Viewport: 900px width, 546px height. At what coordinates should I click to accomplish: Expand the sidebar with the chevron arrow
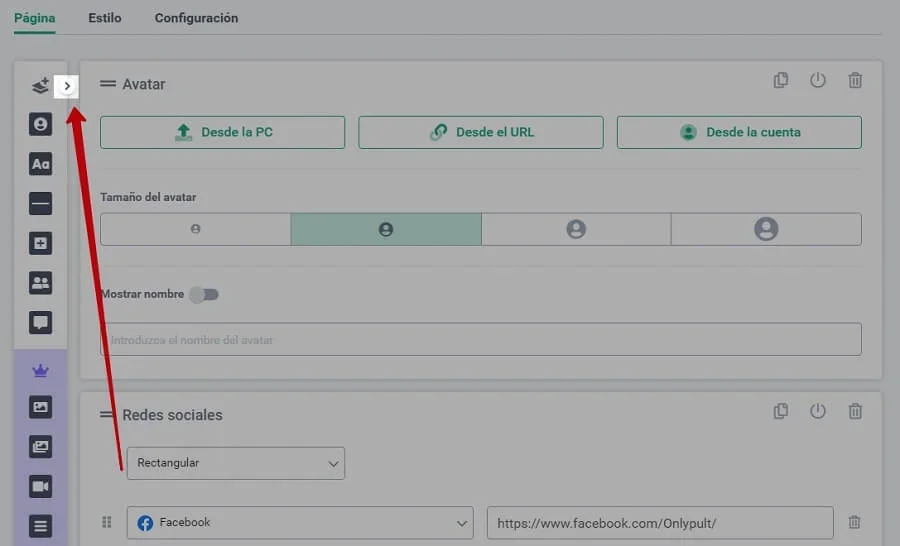pyautogui.click(x=67, y=86)
